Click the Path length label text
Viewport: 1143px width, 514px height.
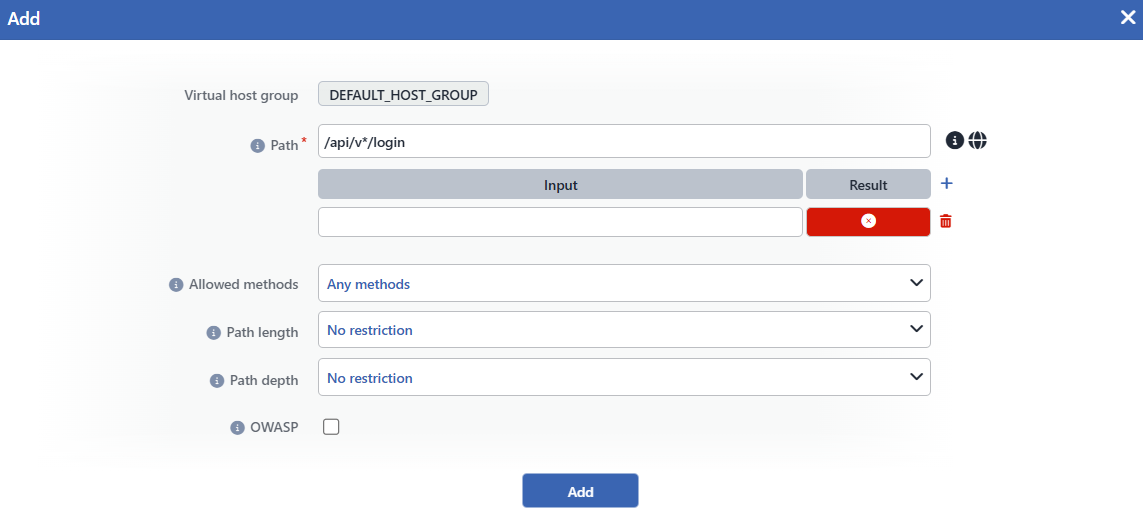(x=262, y=332)
